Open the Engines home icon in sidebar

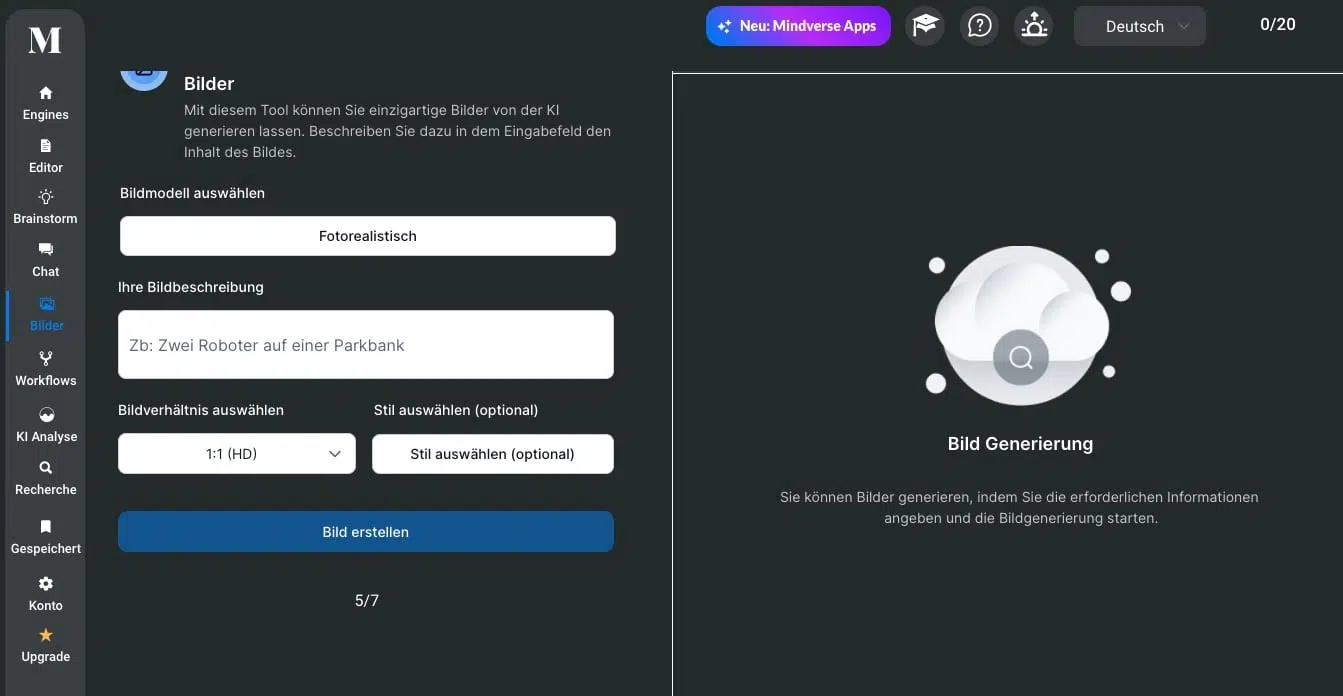click(x=45, y=93)
